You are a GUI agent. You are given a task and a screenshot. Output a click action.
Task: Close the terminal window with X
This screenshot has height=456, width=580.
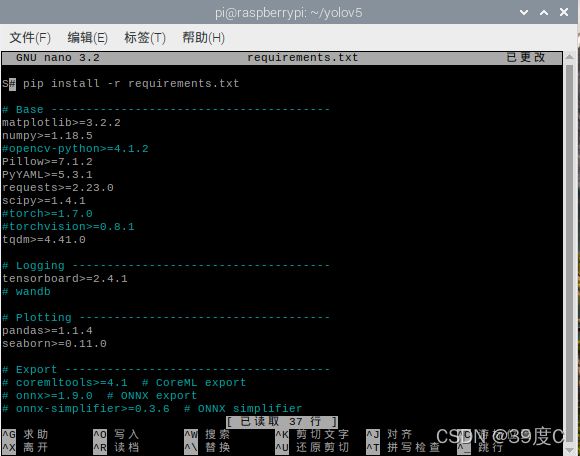[x=564, y=12]
